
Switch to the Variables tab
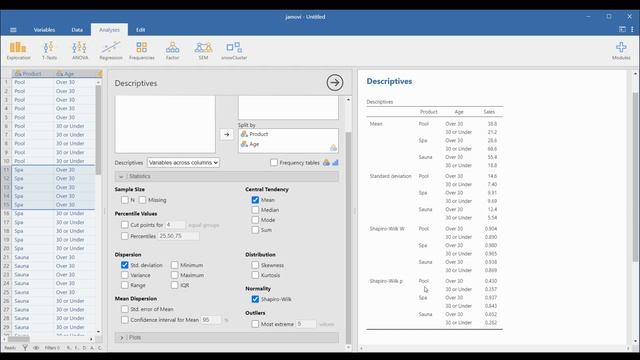tap(44, 30)
